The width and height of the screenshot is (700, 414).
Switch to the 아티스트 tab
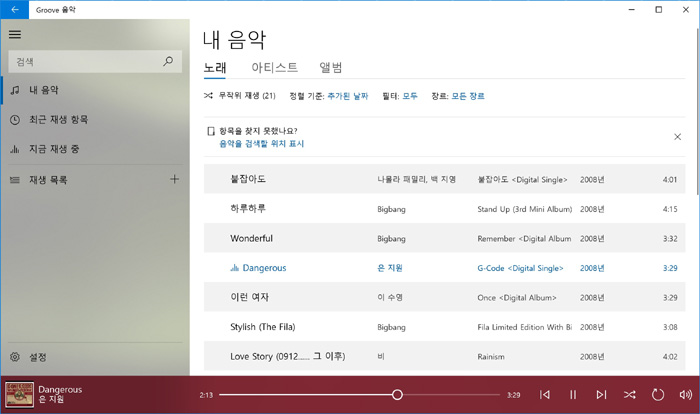tap(275, 67)
